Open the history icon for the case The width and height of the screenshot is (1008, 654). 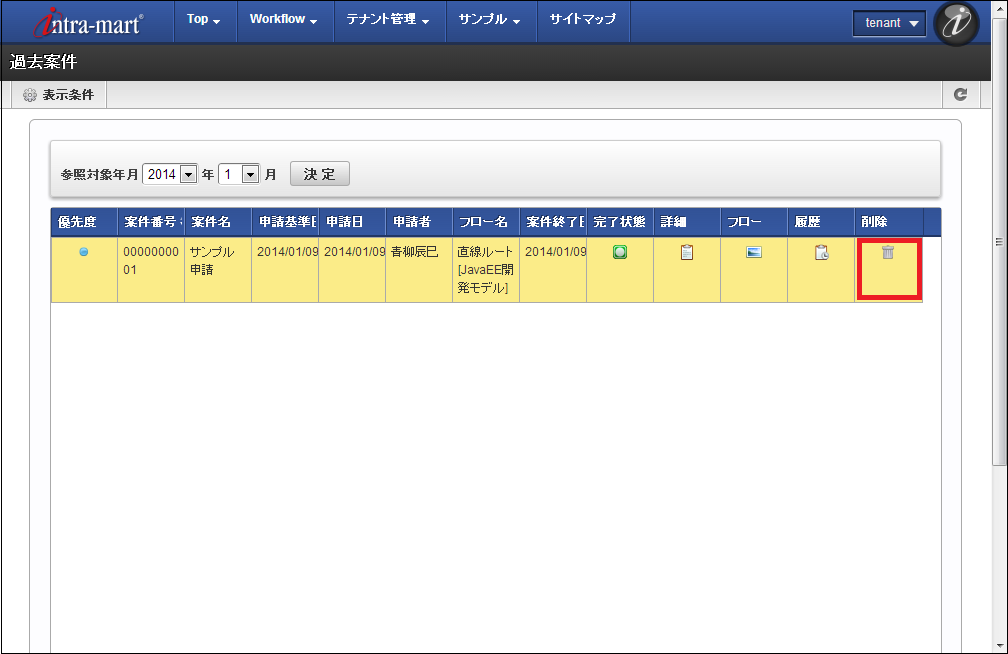(821, 253)
